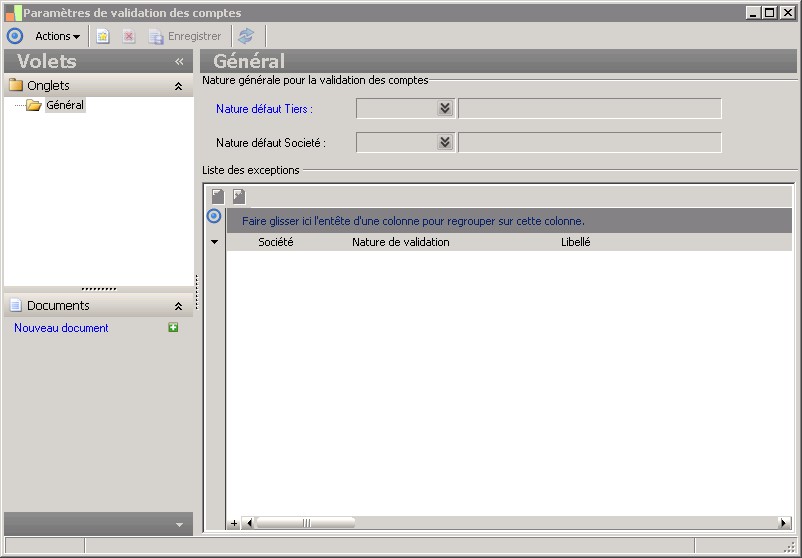Click the new record toolbar icon
This screenshot has width=802, height=558.
[x=103, y=36]
